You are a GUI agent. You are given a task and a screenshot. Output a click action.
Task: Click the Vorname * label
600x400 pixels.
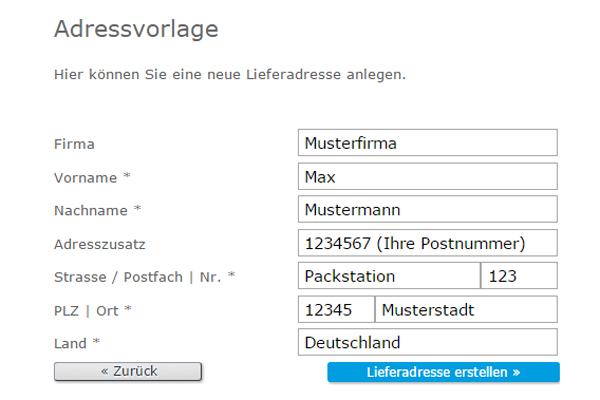click(92, 178)
